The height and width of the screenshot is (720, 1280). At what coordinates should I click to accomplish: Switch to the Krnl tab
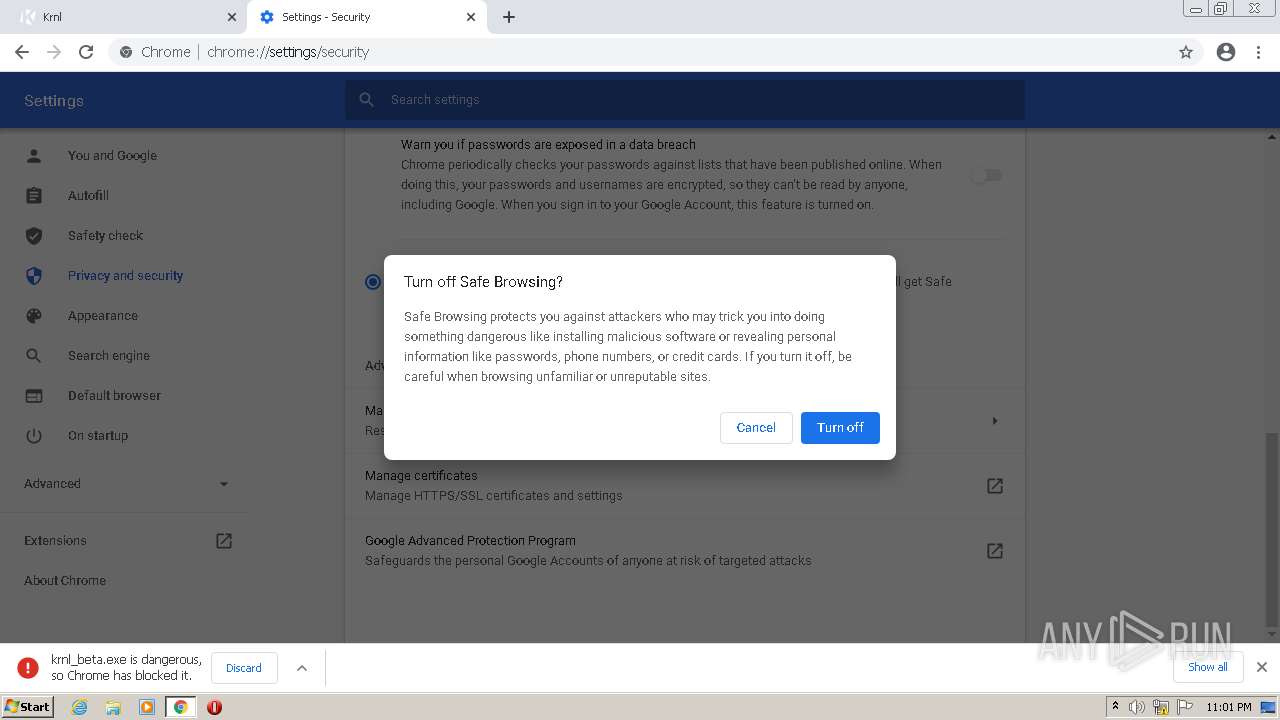[x=125, y=17]
